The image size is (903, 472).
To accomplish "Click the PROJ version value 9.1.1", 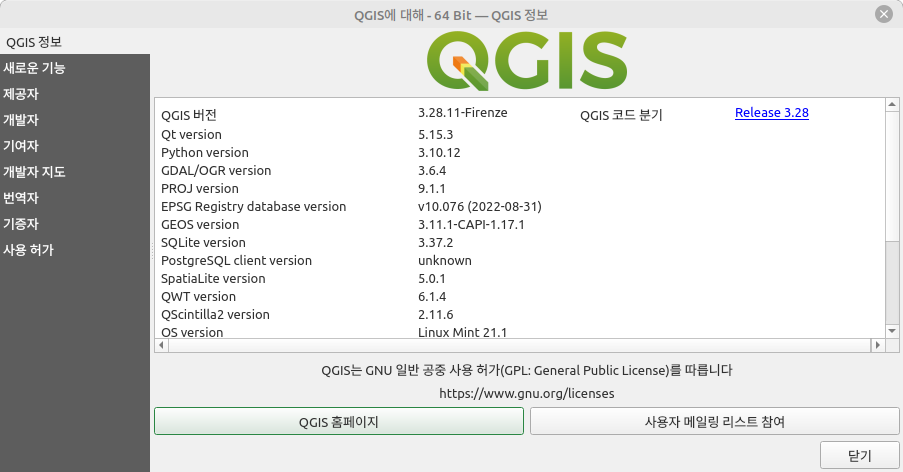I will pos(431,188).
